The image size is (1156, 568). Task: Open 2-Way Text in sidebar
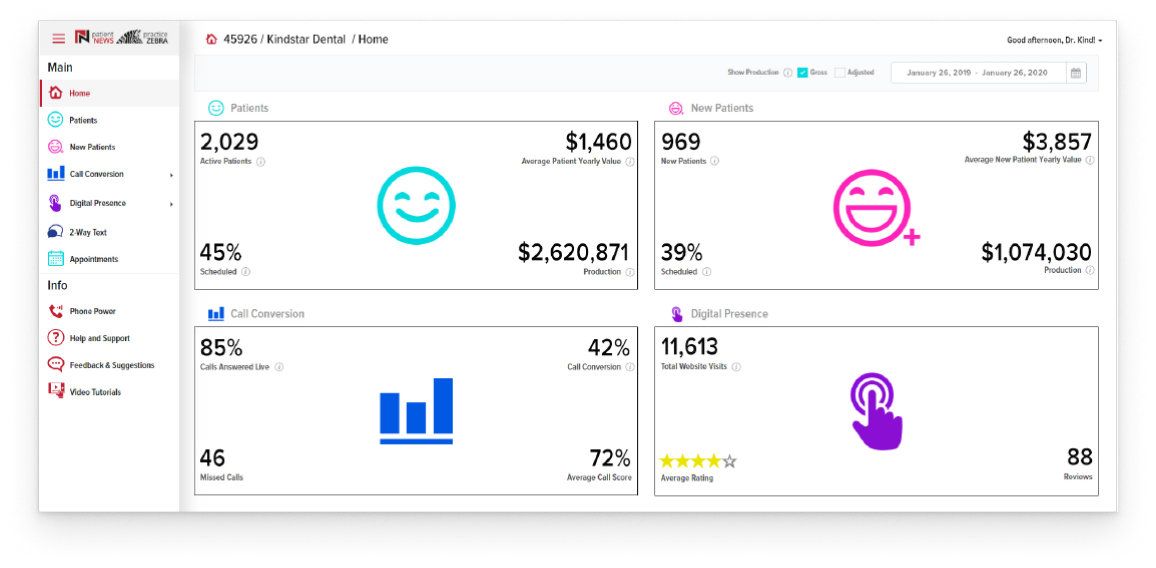click(110, 232)
